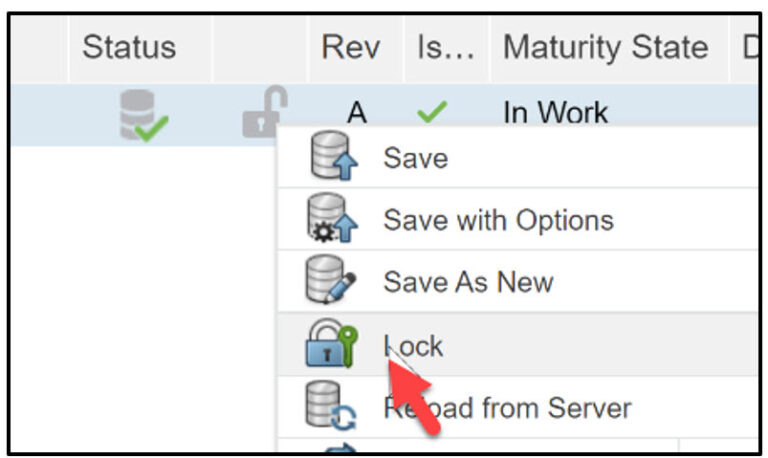
Task: Click the Status column header
Action: pos(129,48)
